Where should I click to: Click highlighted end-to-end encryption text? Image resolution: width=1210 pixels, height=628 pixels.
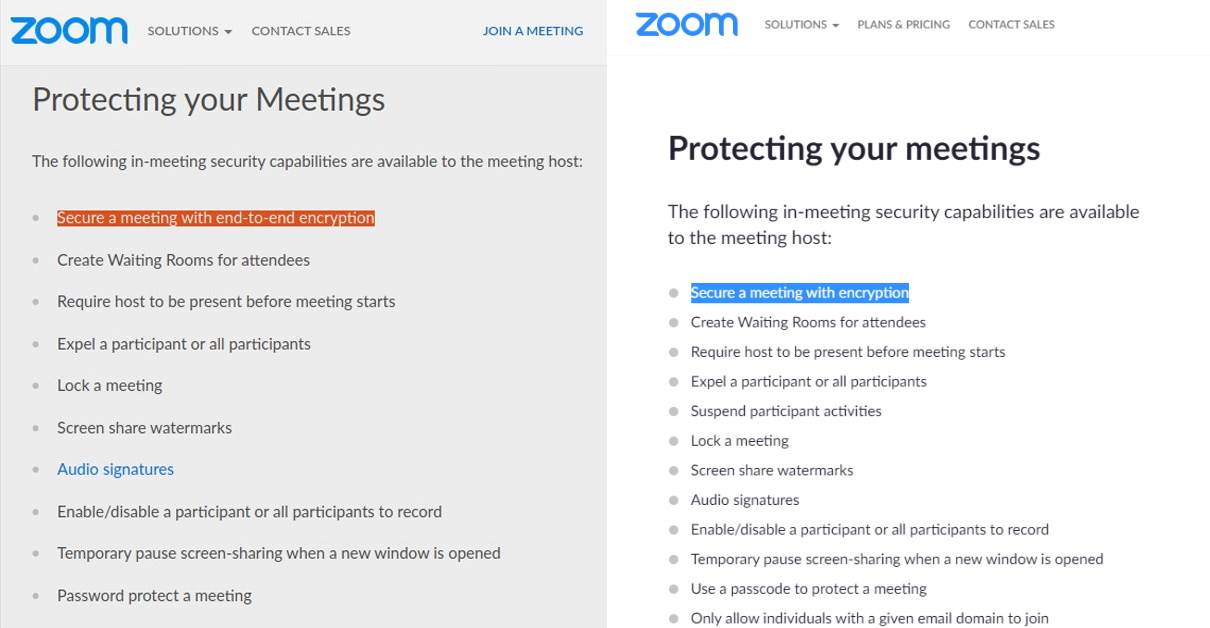click(216, 218)
